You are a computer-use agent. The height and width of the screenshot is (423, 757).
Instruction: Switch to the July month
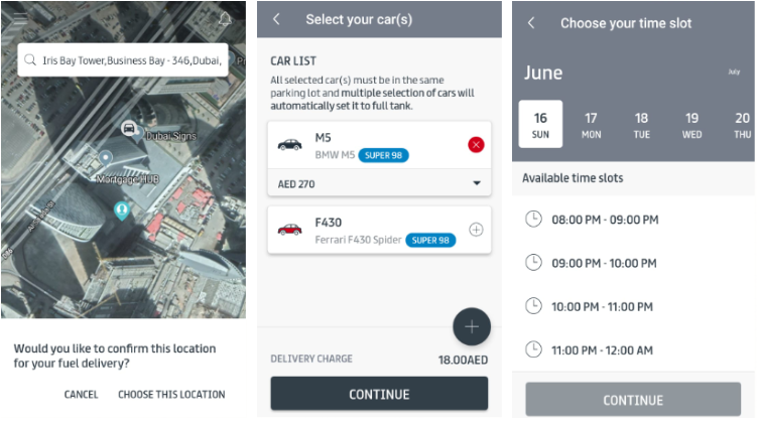coord(734,72)
